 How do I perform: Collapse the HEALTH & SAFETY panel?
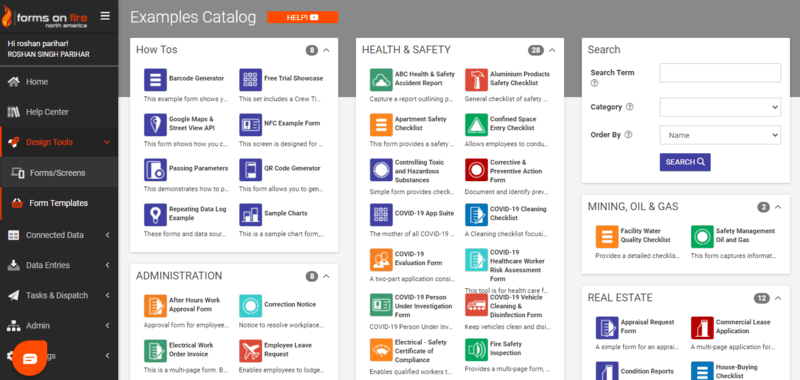tap(553, 50)
